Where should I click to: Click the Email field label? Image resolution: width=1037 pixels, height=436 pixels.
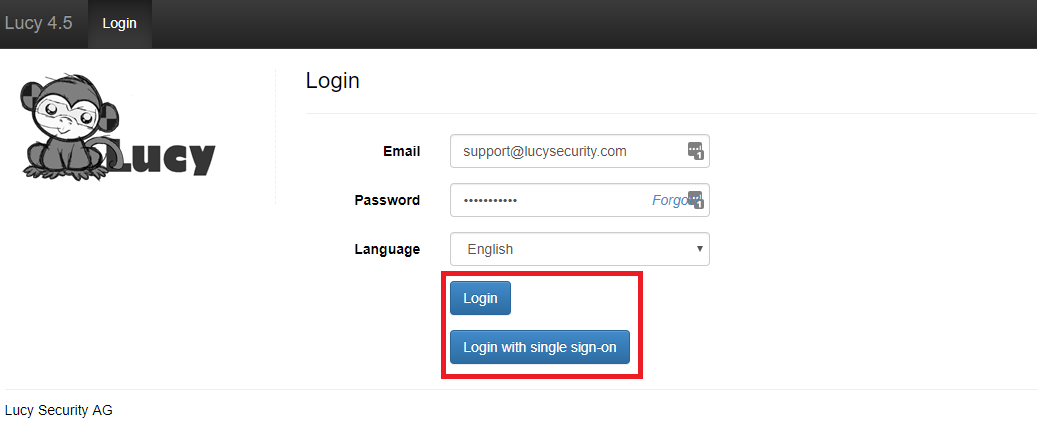401,152
